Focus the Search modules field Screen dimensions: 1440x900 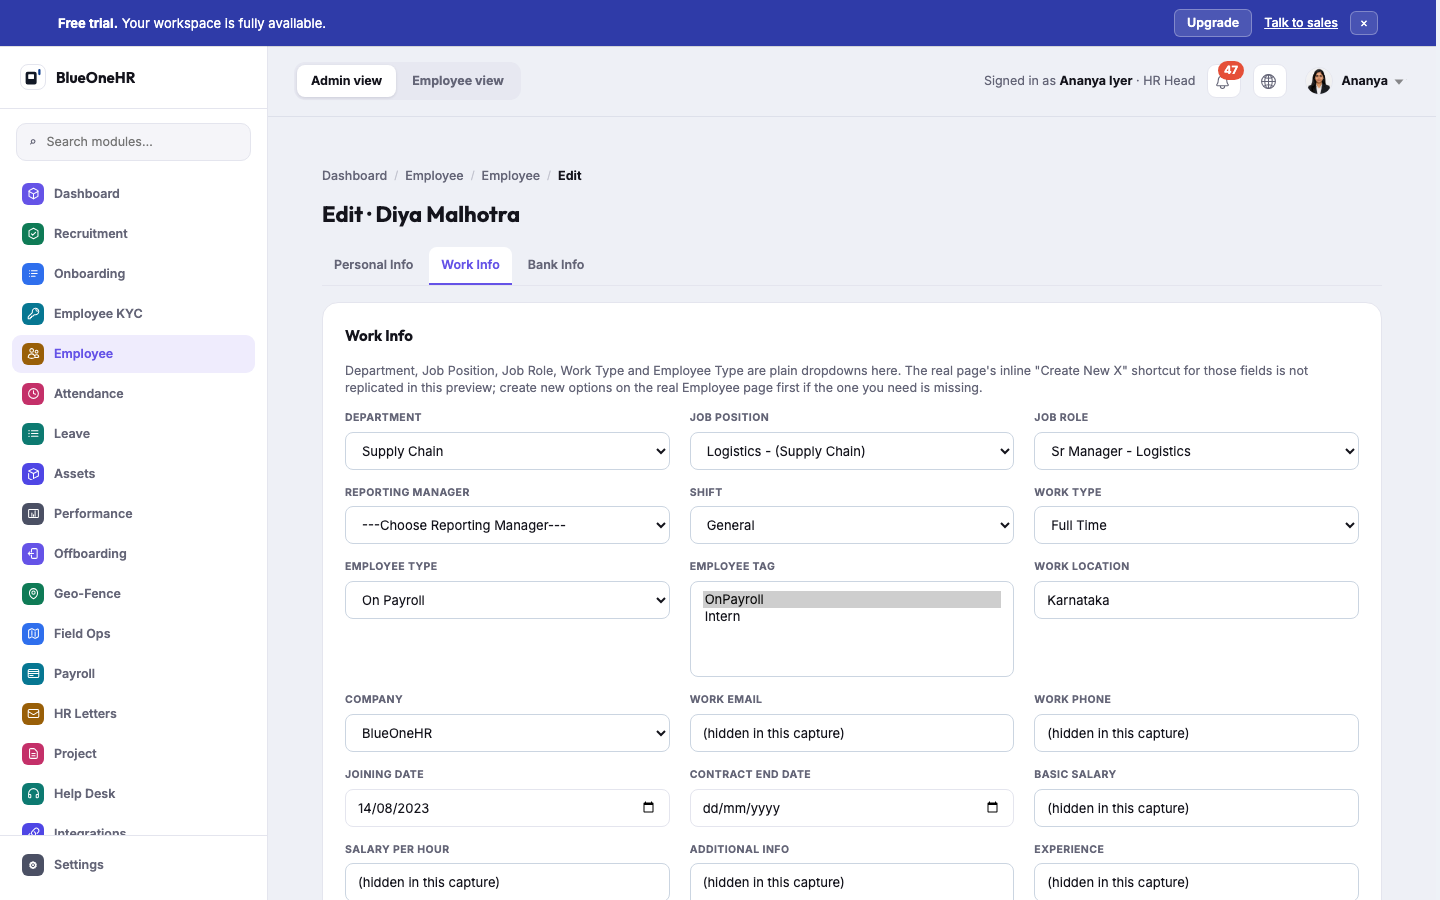click(x=133, y=142)
